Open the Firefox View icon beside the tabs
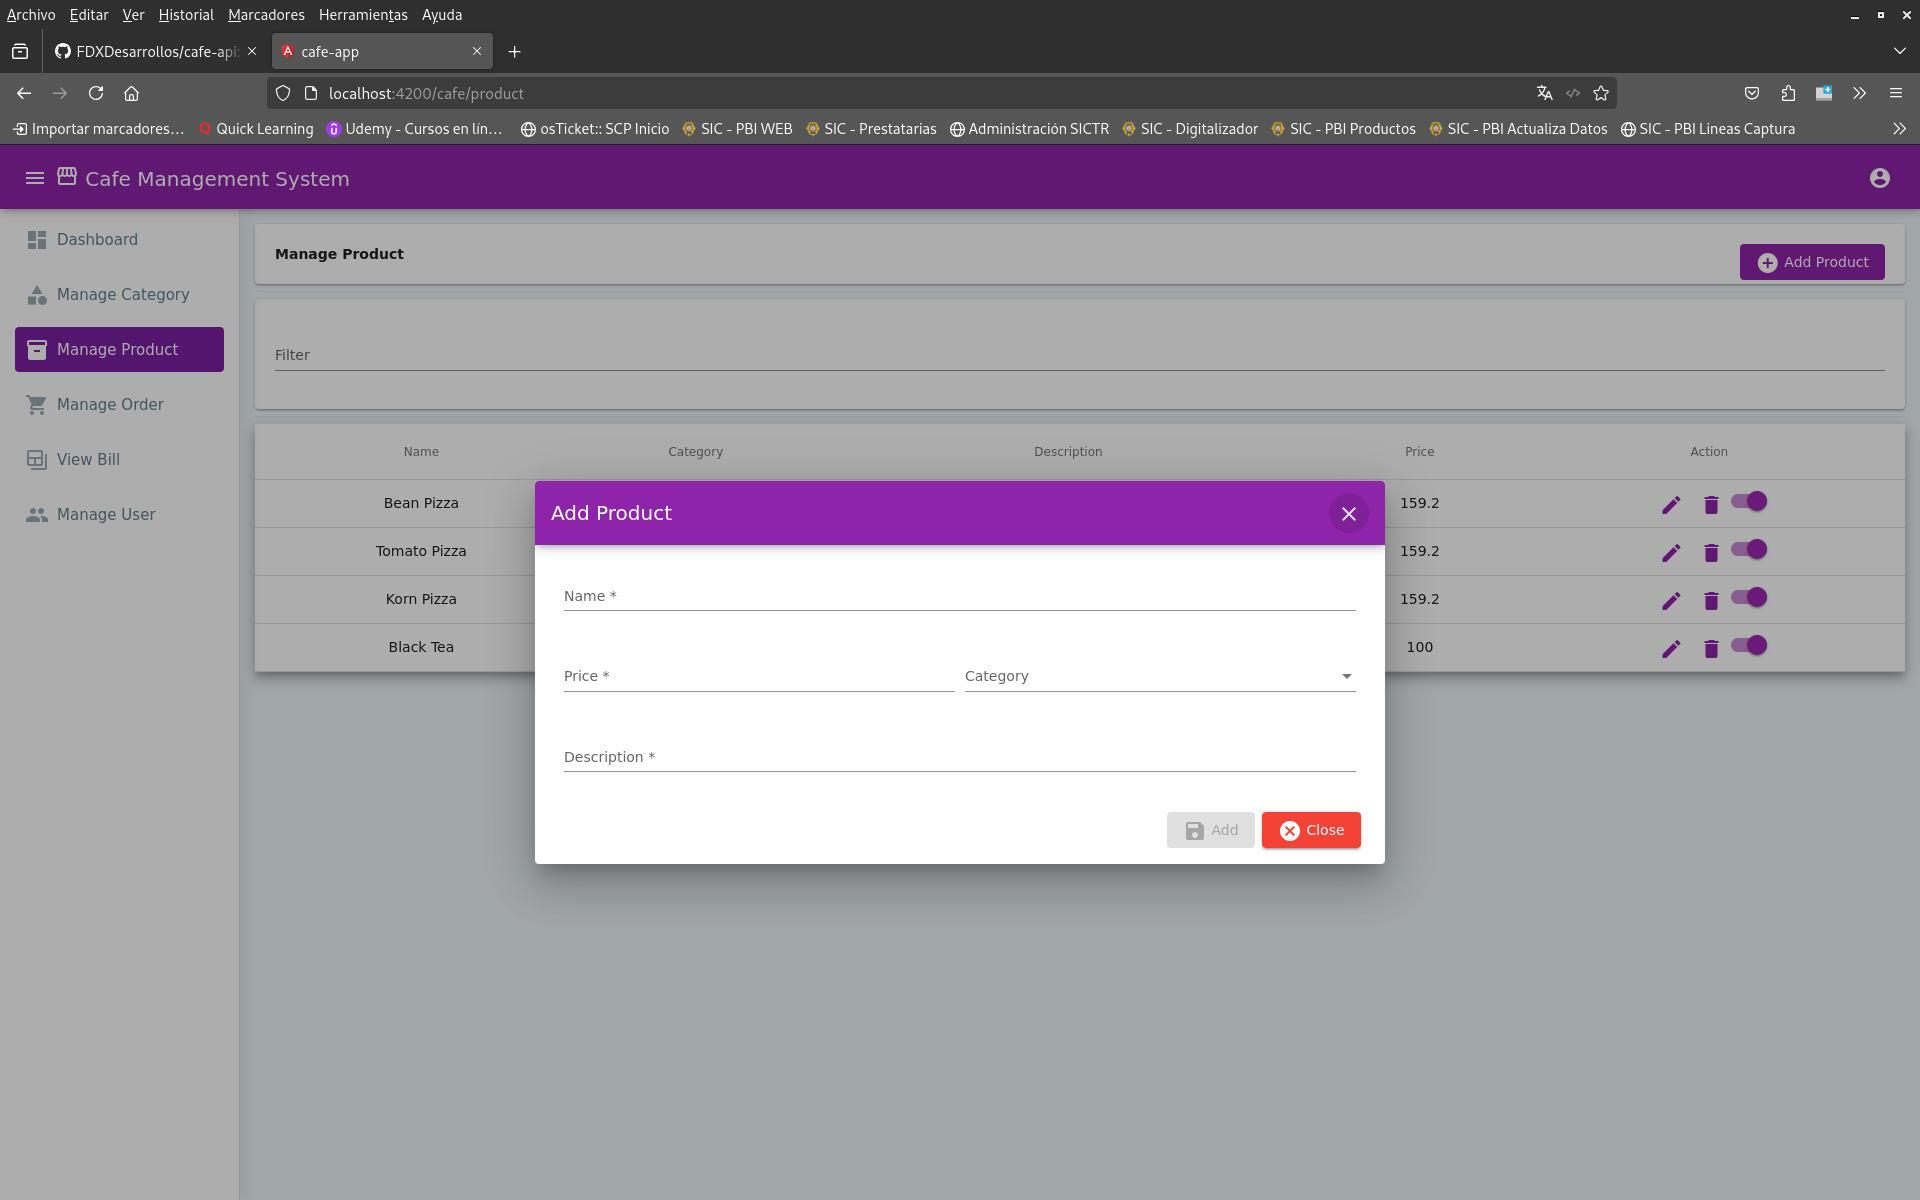The width and height of the screenshot is (1920, 1200). point(20,51)
